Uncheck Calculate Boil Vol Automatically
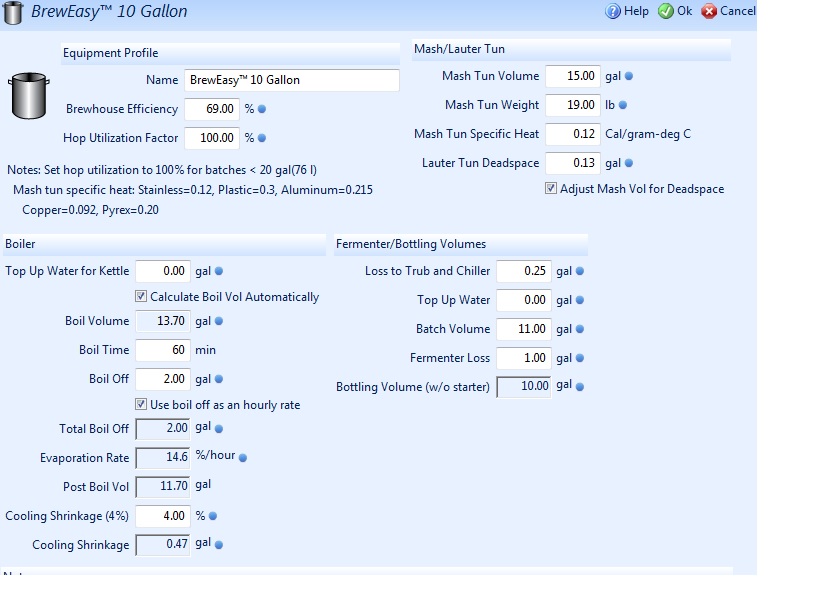820x613 pixels. point(141,296)
